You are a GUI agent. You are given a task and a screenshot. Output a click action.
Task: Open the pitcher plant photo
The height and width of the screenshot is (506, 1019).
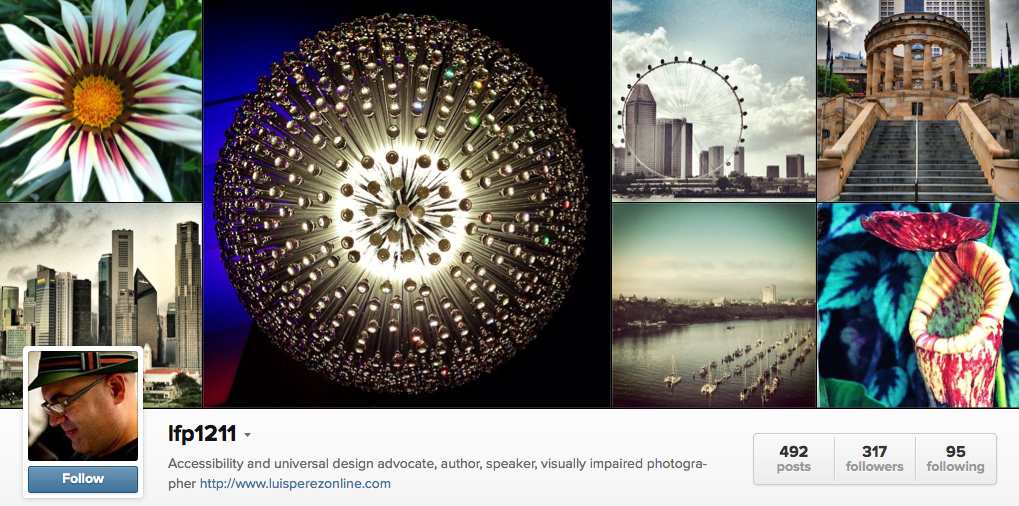coord(918,305)
